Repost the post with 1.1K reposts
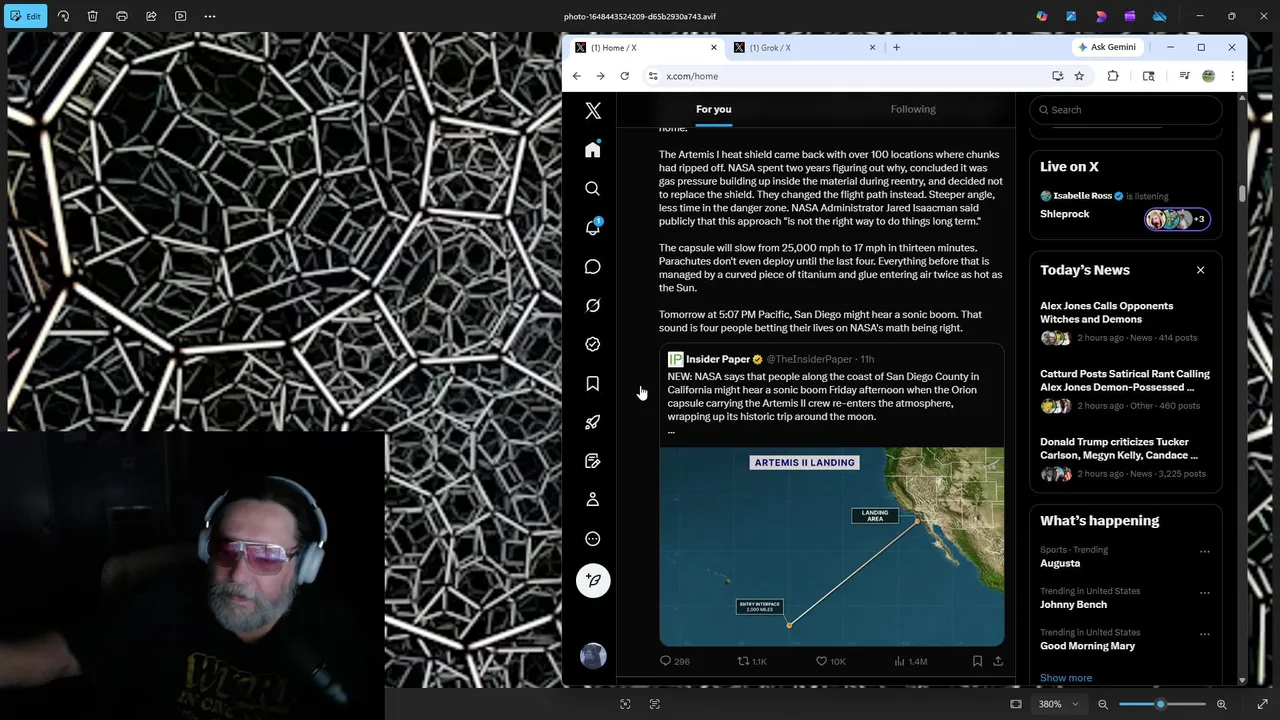1280x720 pixels. coord(752,661)
